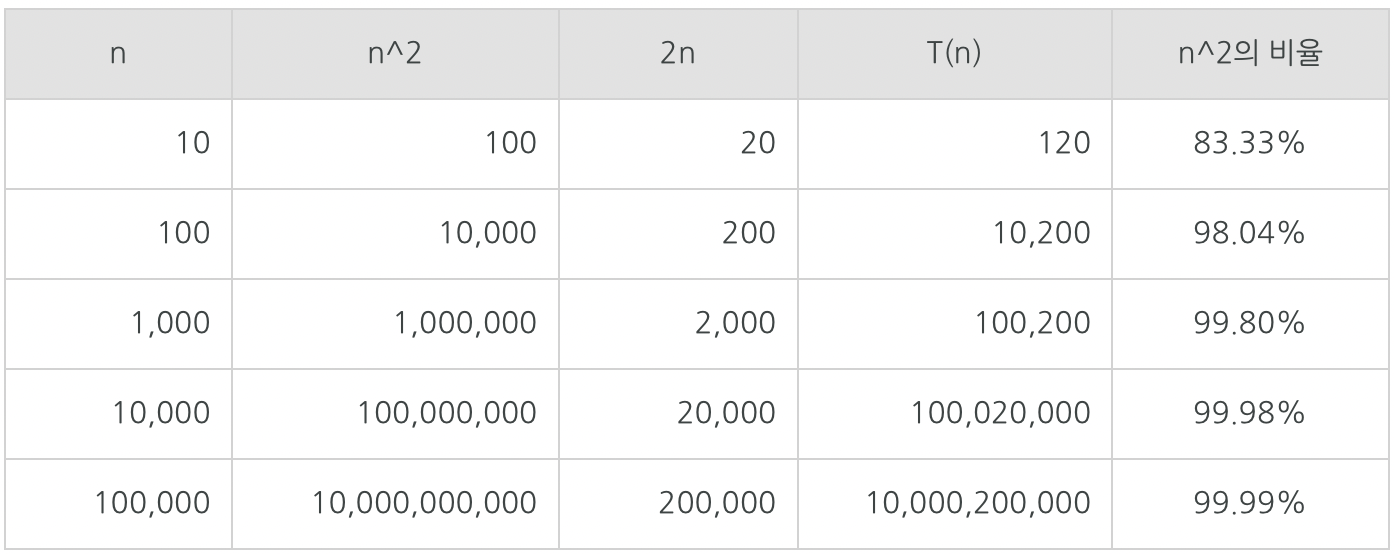Viewport: 1394px width, 554px height.
Task: Click the '2n' column header
Action: 677,53
